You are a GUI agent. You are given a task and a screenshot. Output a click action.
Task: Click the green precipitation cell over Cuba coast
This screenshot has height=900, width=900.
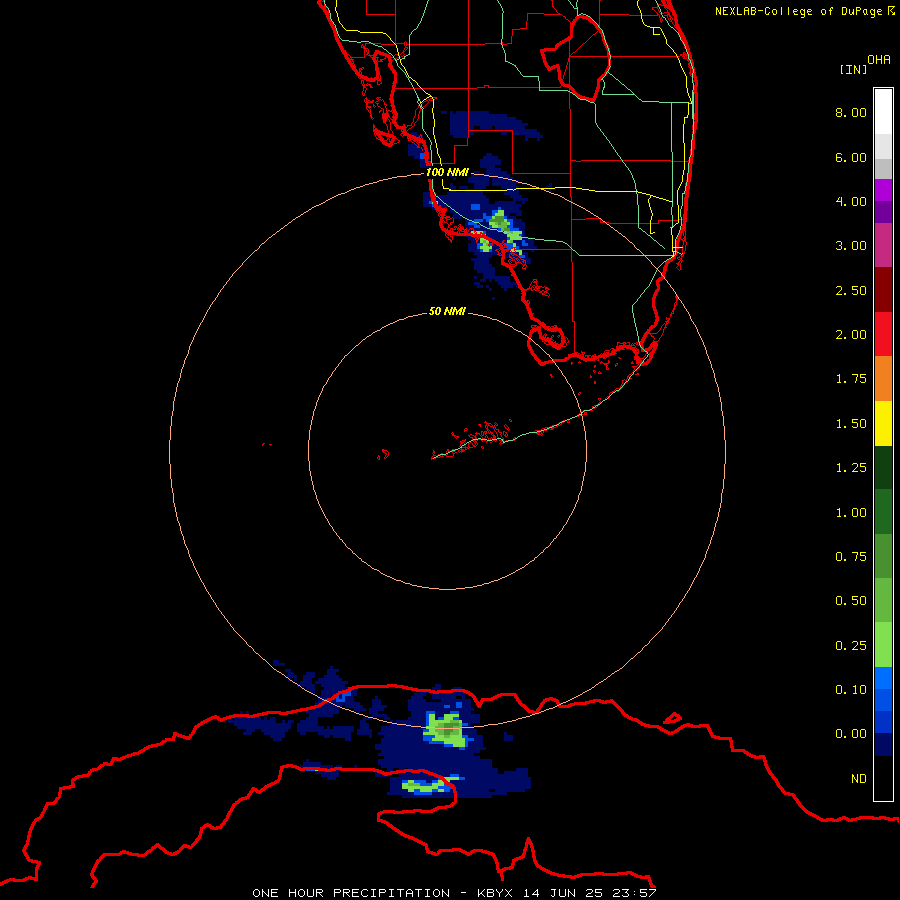pyautogui.click(x=446, y=730)
